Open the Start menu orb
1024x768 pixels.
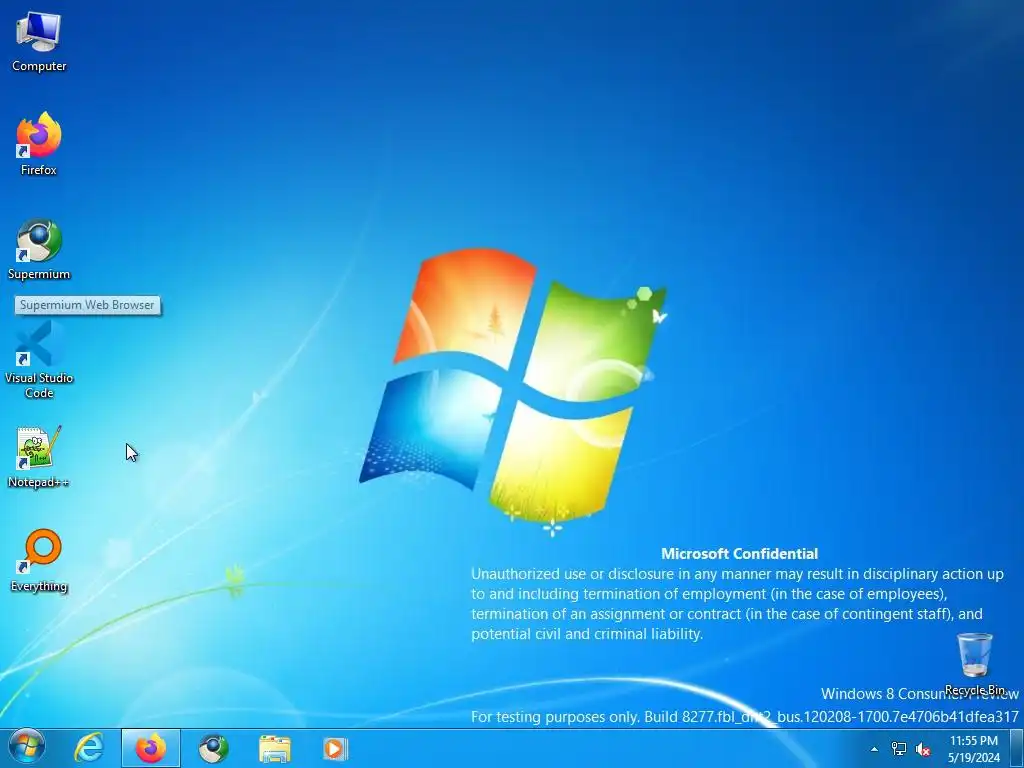pyautogui.click(x=27, y=748)
